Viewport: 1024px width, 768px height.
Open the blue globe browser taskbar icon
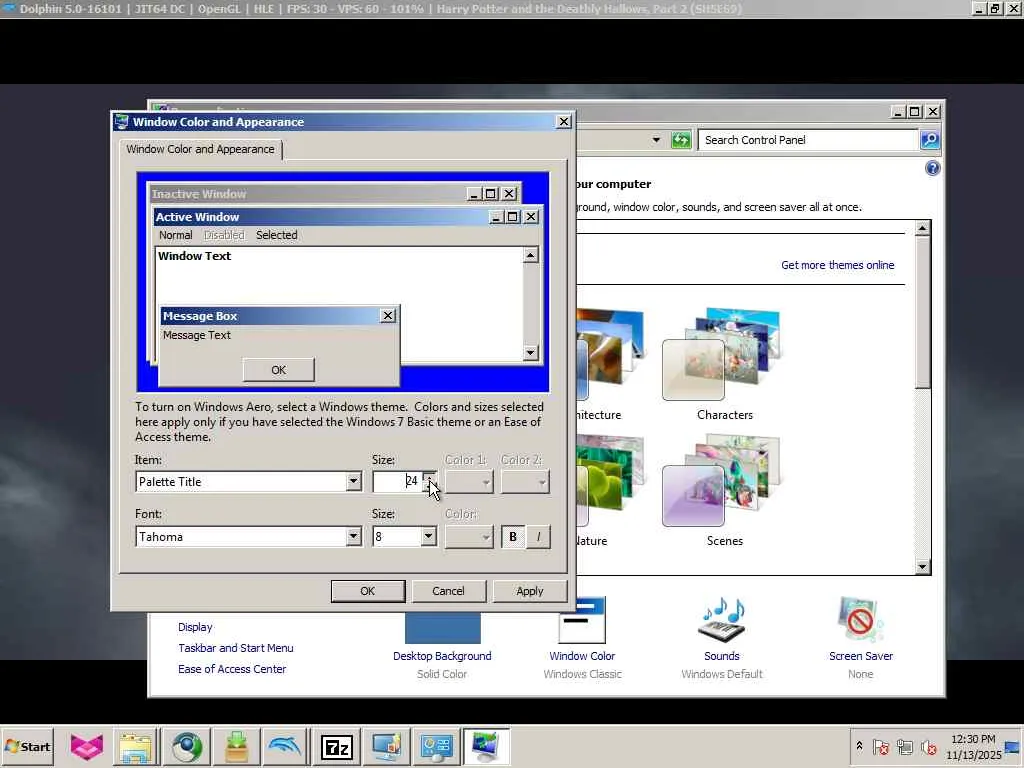coord(186,746)
